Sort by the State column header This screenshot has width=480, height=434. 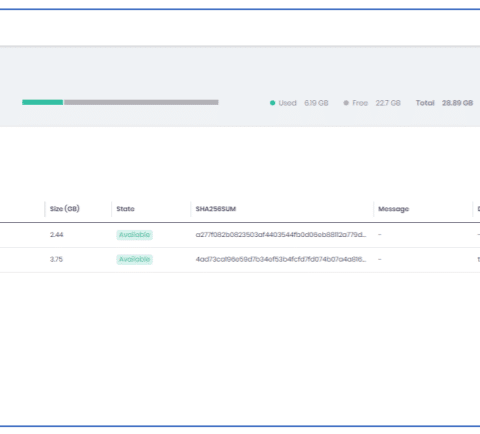pyautogui.click(x=125, y=209)
